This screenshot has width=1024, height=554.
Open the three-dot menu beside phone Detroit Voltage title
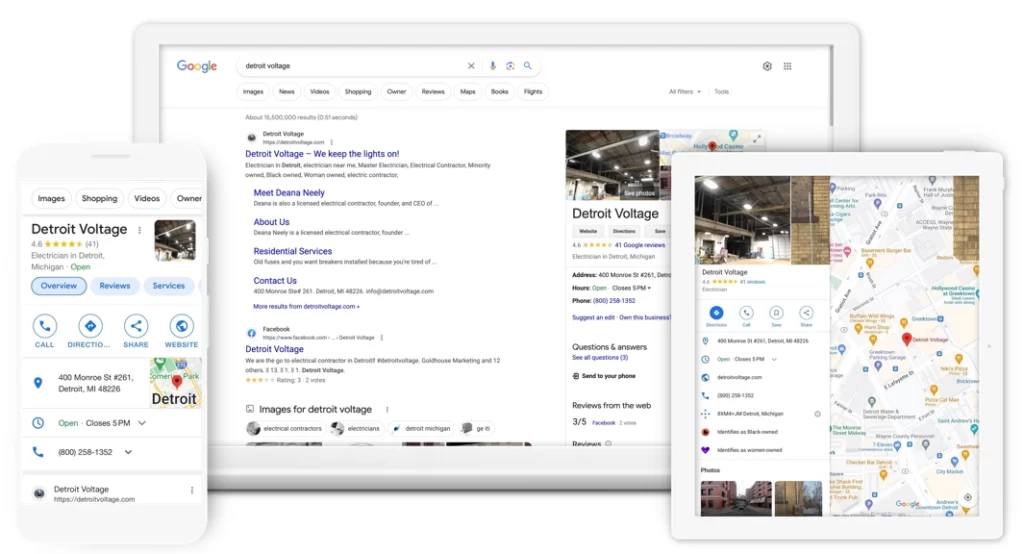click(x=139, y=230)
